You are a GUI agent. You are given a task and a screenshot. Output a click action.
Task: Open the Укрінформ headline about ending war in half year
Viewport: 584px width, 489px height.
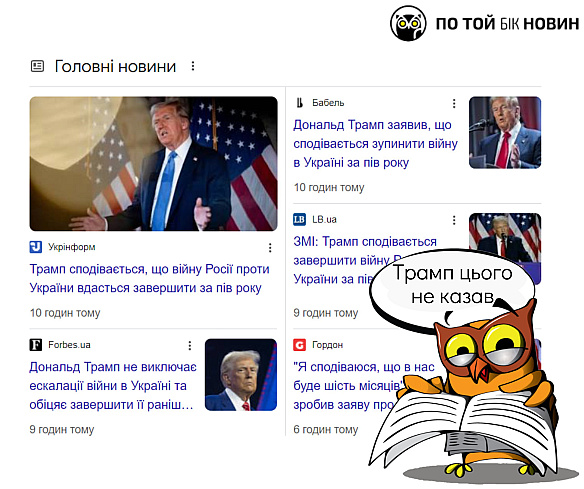point(149,279)
